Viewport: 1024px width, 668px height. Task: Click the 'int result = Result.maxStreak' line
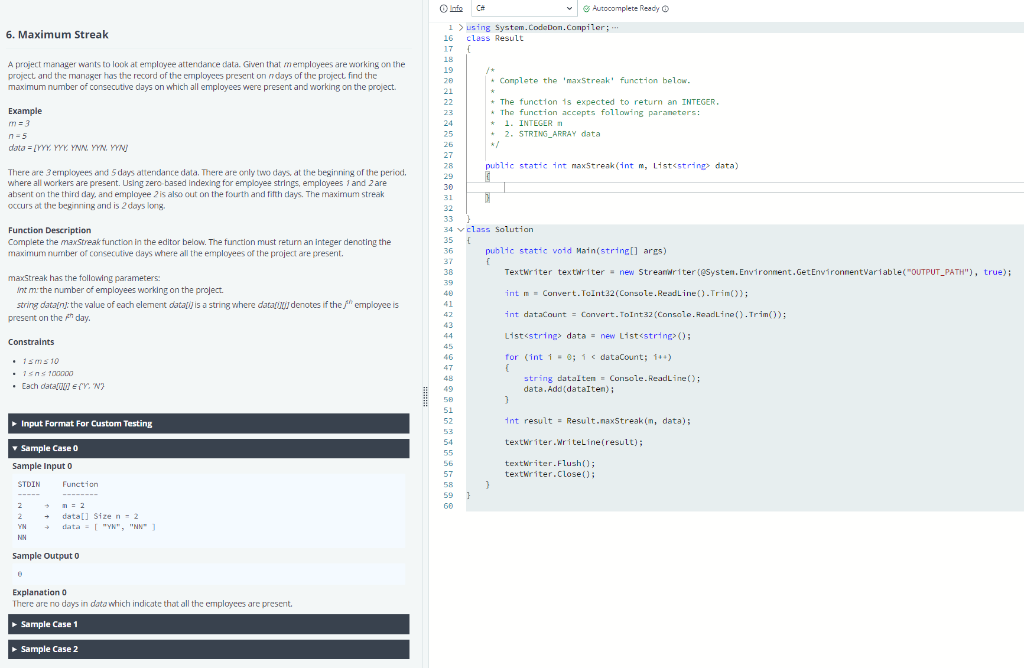(598, 421)
